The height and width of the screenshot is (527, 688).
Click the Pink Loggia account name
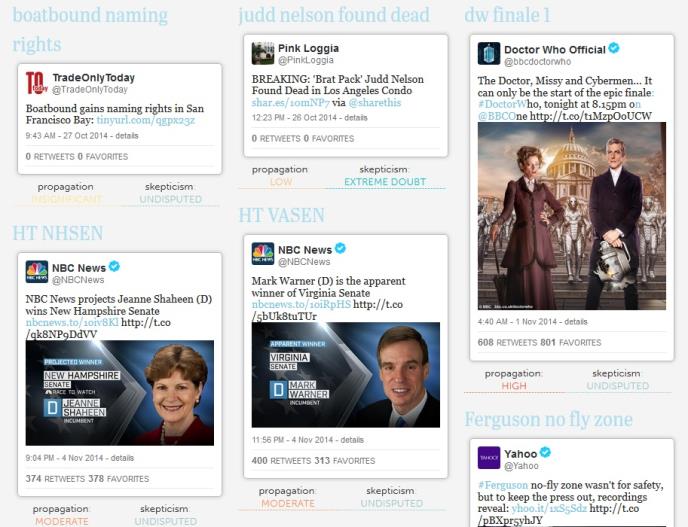click(308, 48)
